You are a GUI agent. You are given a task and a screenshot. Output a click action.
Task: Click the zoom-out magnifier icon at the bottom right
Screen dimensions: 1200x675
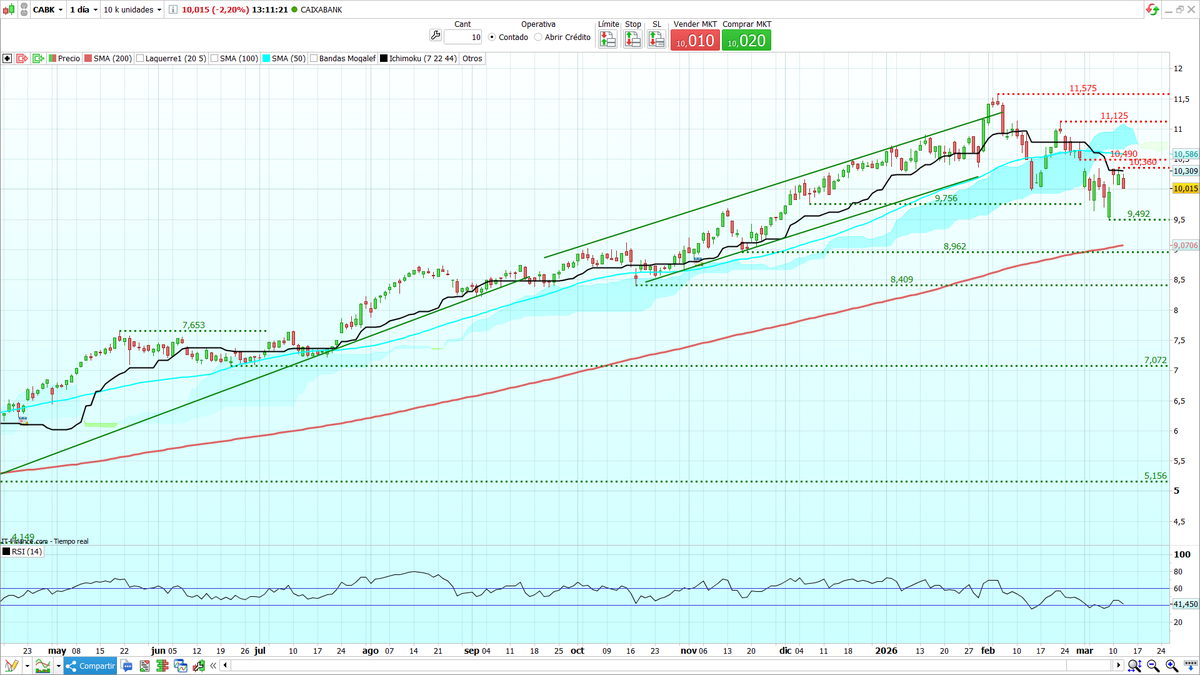(1152, 665)
